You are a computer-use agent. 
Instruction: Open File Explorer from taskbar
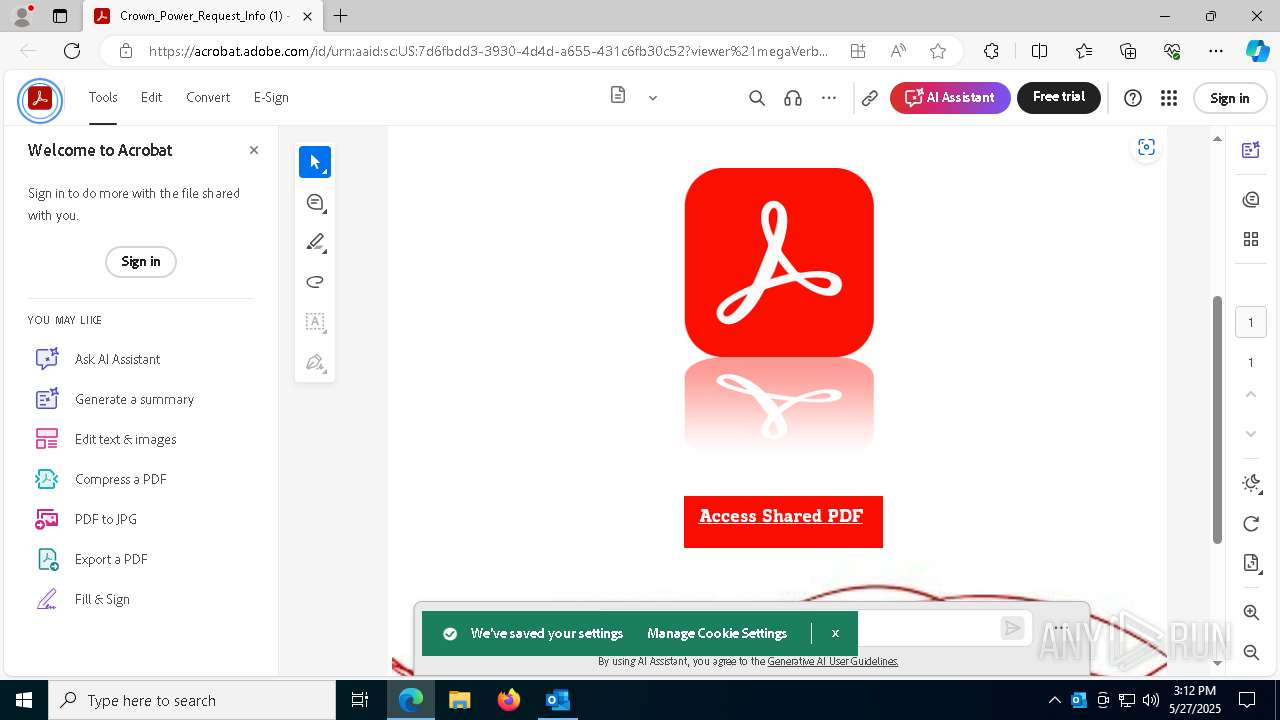coord(460,700)
